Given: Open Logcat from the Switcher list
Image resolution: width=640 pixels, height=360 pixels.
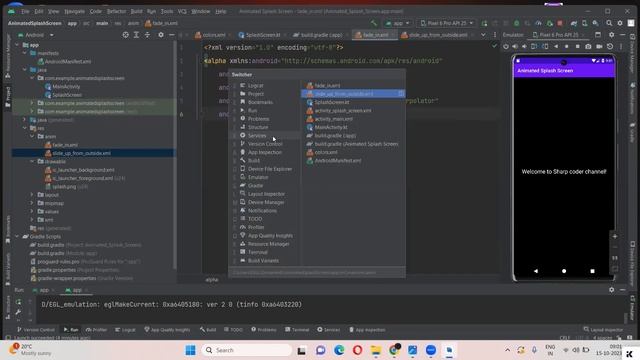Looking at the screenshot, I should (x=256, y=85).
